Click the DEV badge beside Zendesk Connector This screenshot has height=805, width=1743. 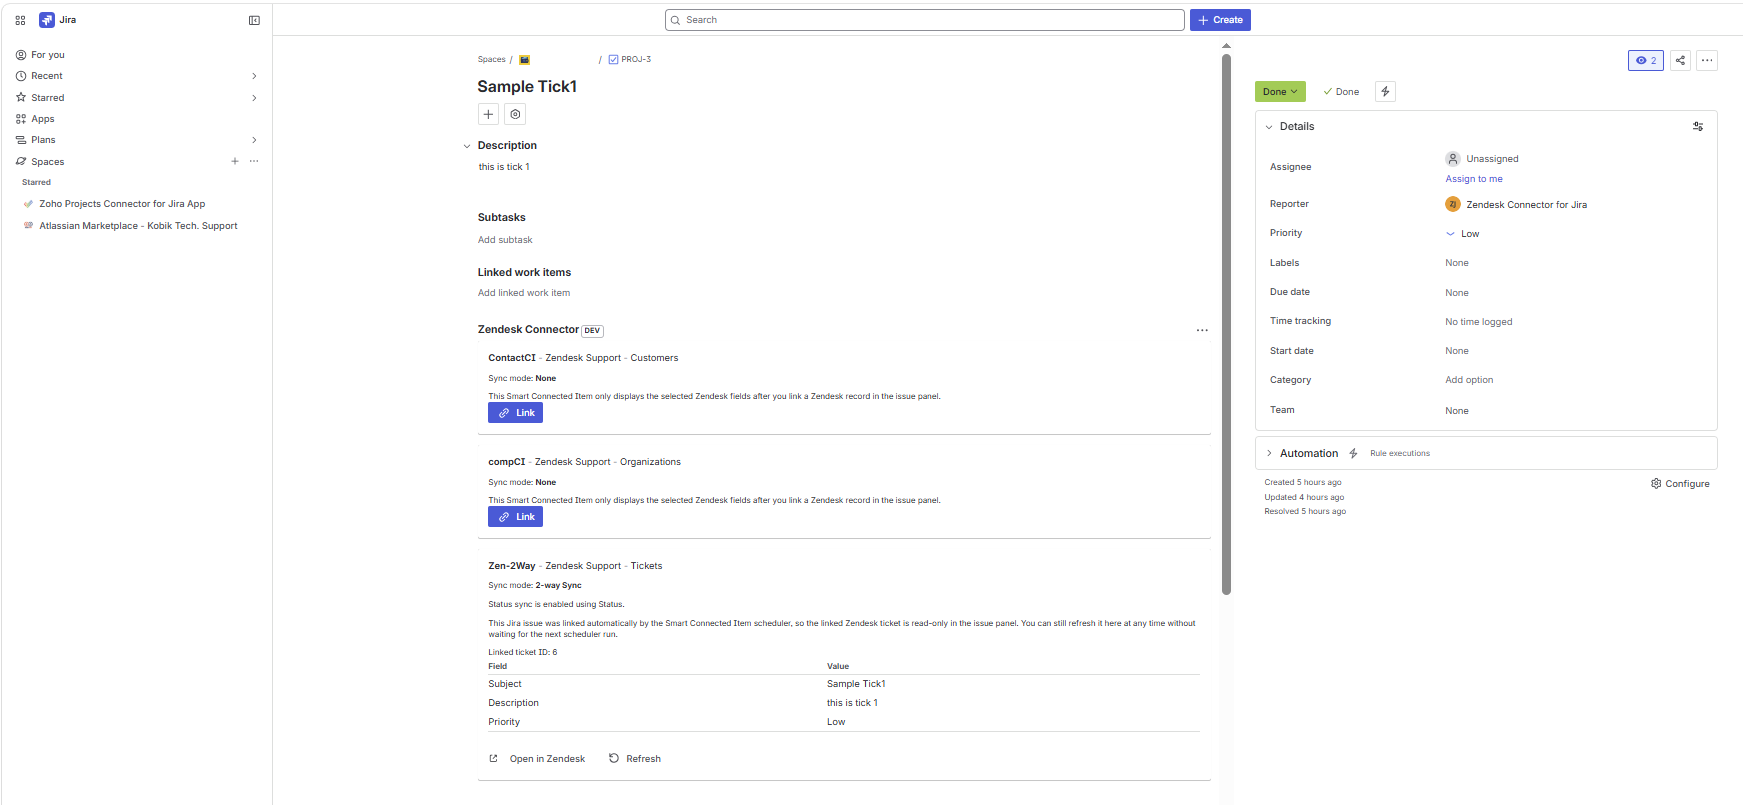[x=592, y=331]
